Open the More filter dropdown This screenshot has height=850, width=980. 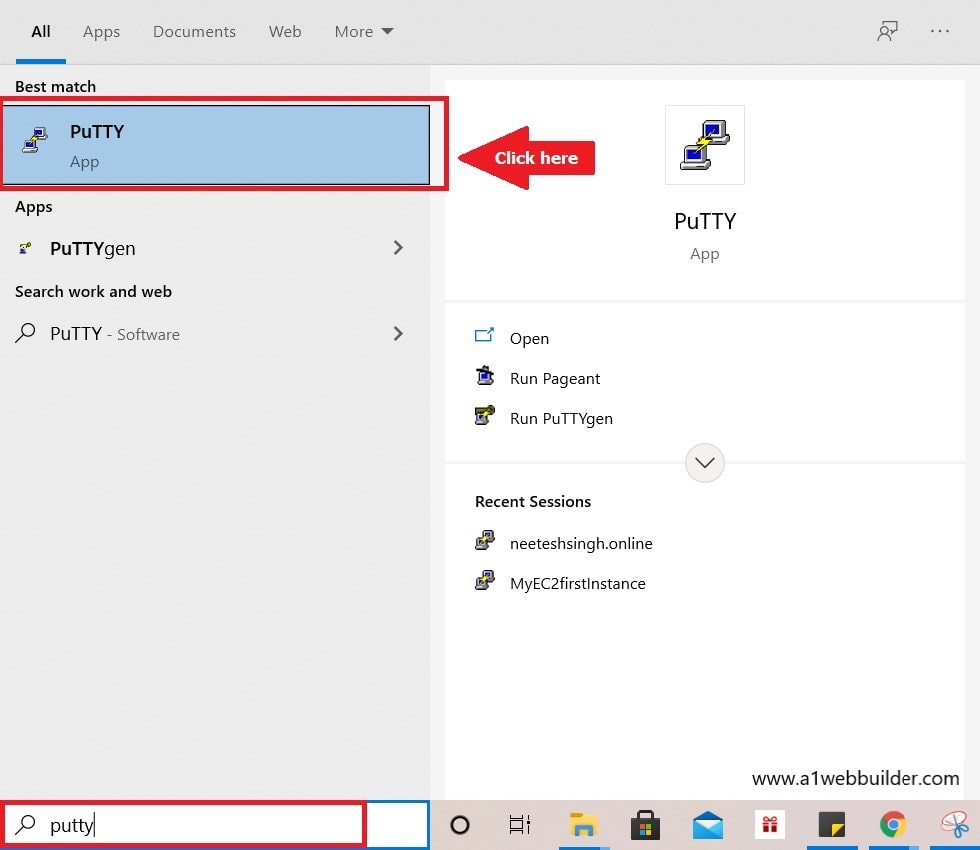pos(364,31)
